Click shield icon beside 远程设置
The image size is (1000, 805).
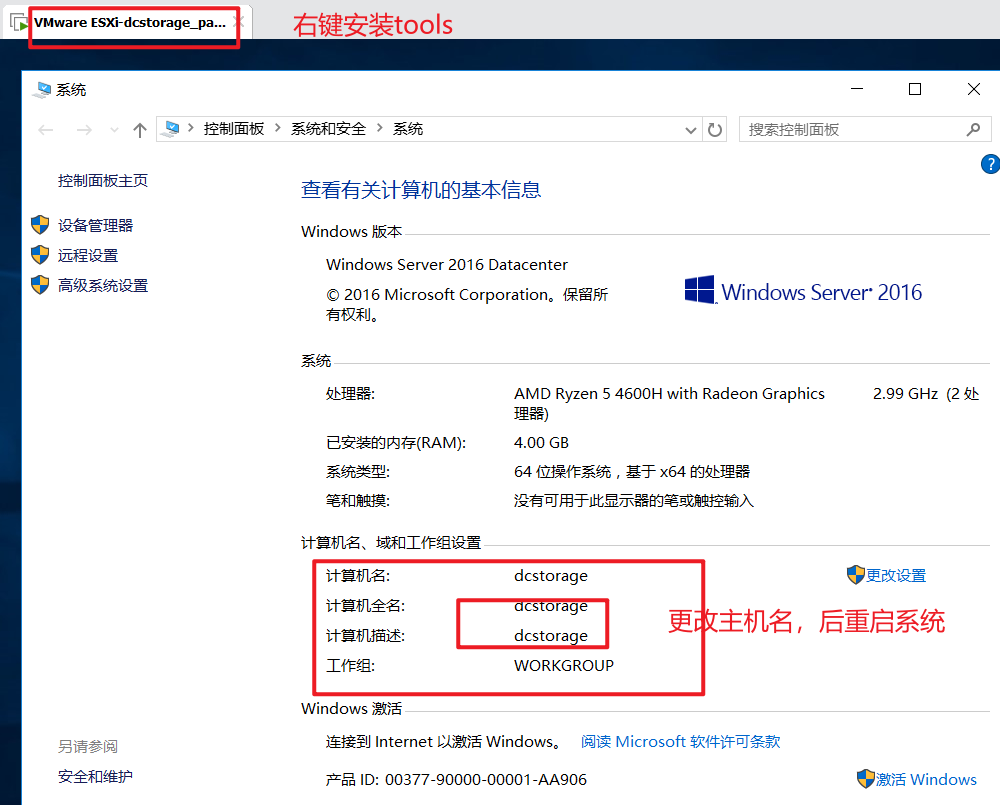pos(40,255)
